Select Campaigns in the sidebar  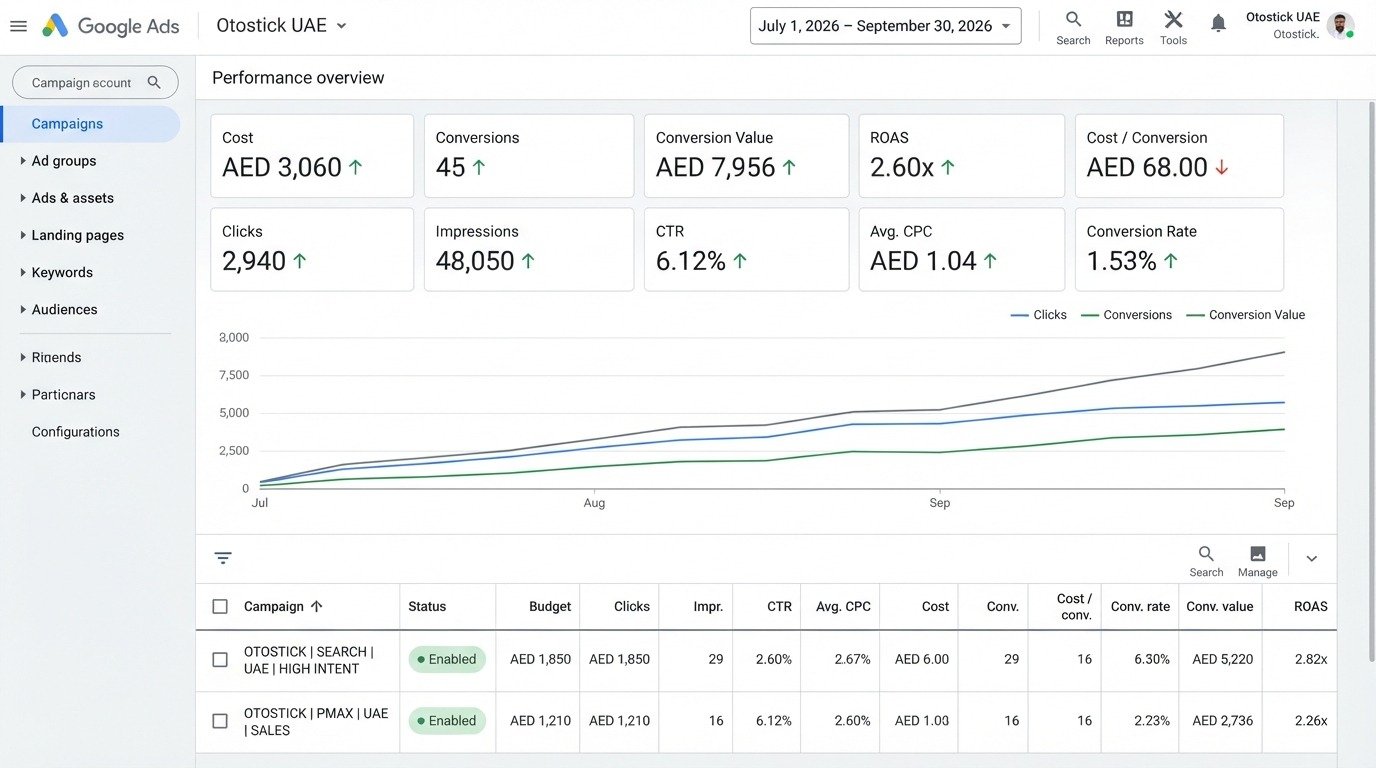tap(90, 124)
